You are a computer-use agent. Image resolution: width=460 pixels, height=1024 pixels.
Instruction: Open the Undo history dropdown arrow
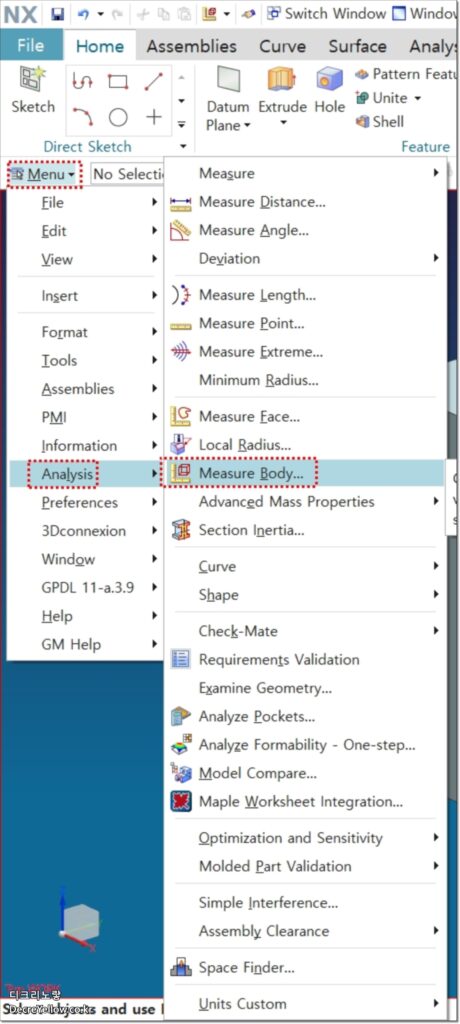pyautogui.click(x=100, y=13)
